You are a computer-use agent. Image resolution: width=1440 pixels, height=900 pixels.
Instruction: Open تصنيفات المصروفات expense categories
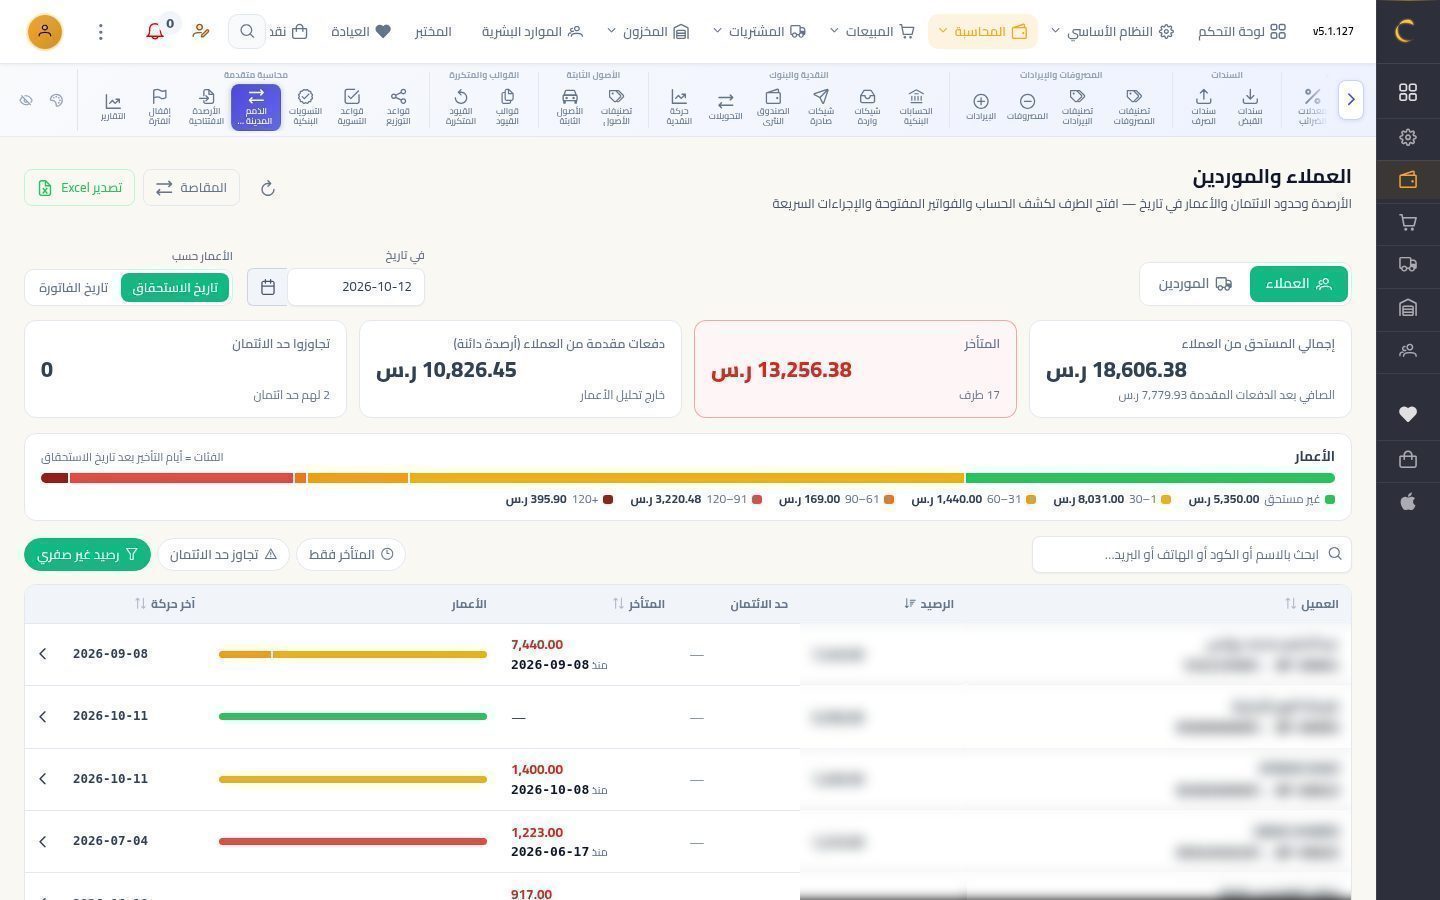[x=1134, y=106]
